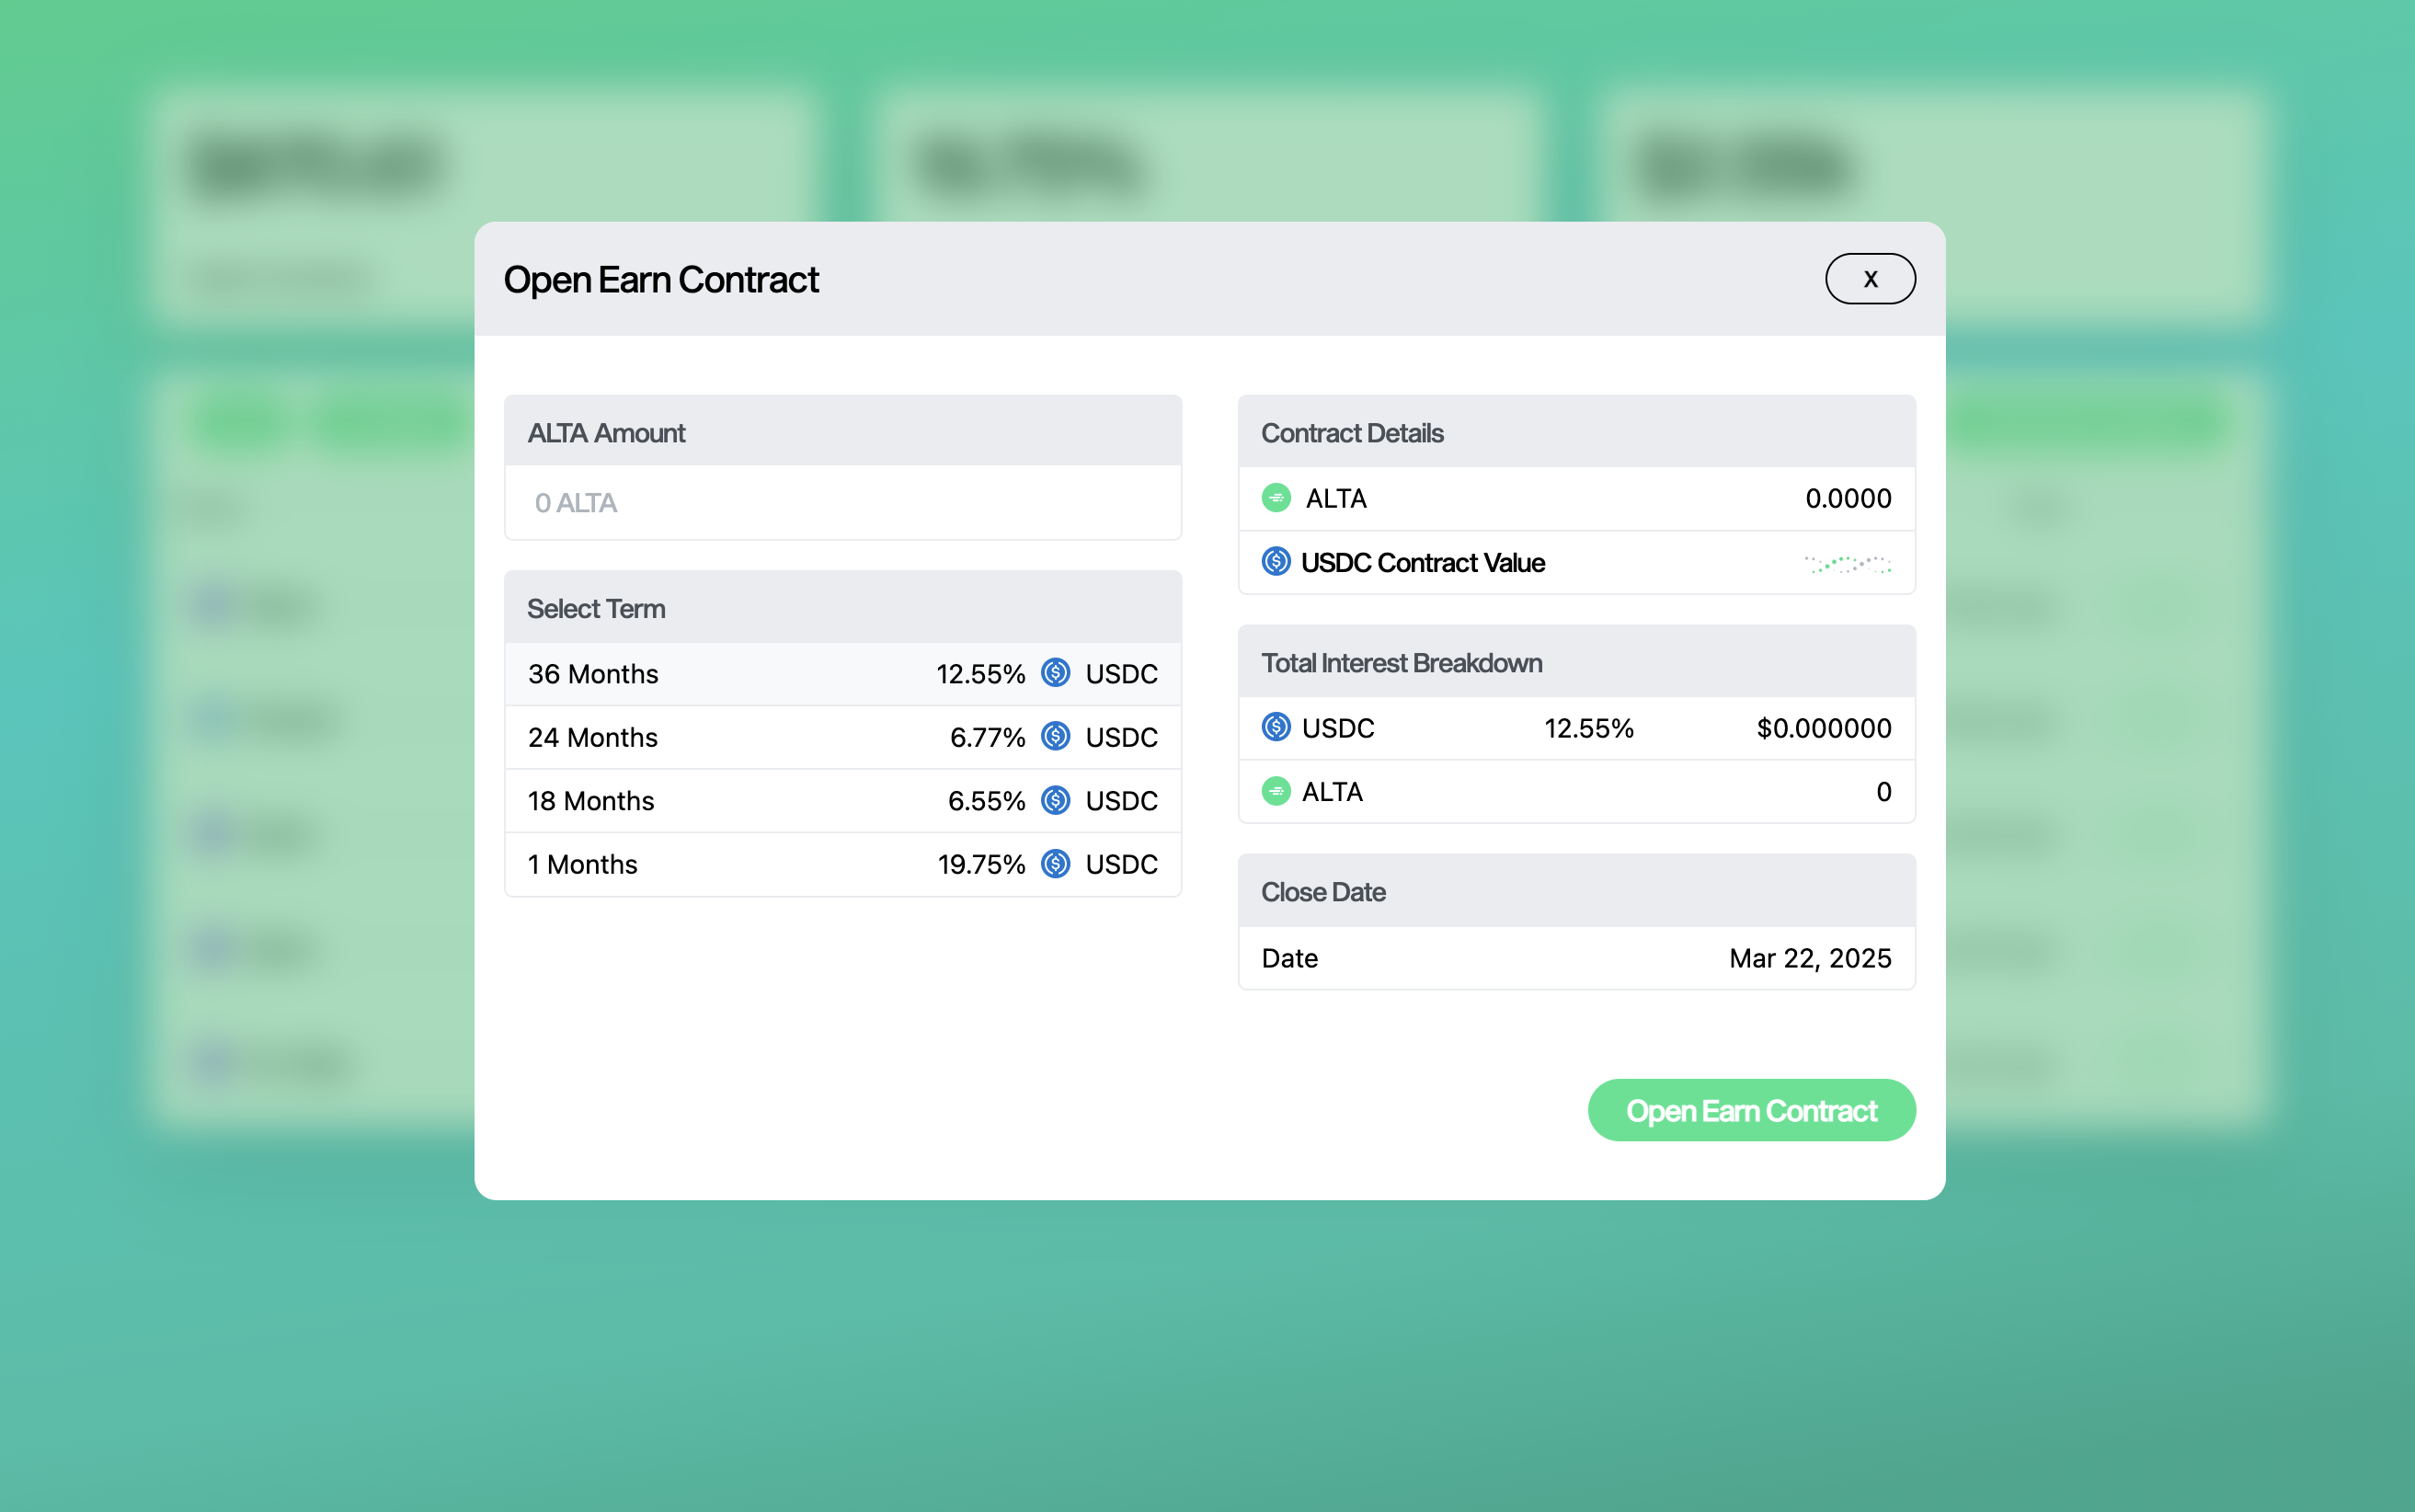Click the $0.000000 USDC interest amount
2415x1512 pixels.
click(x=1823, y=728)
